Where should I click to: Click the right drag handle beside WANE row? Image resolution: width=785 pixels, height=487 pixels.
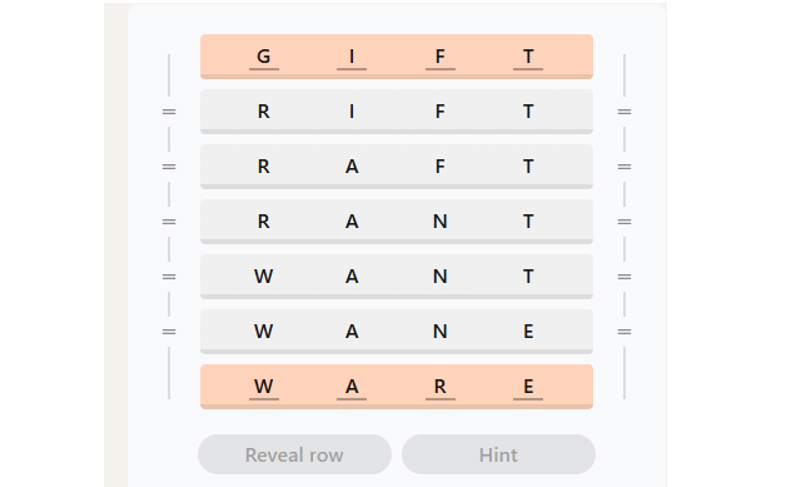coord(624,332)
